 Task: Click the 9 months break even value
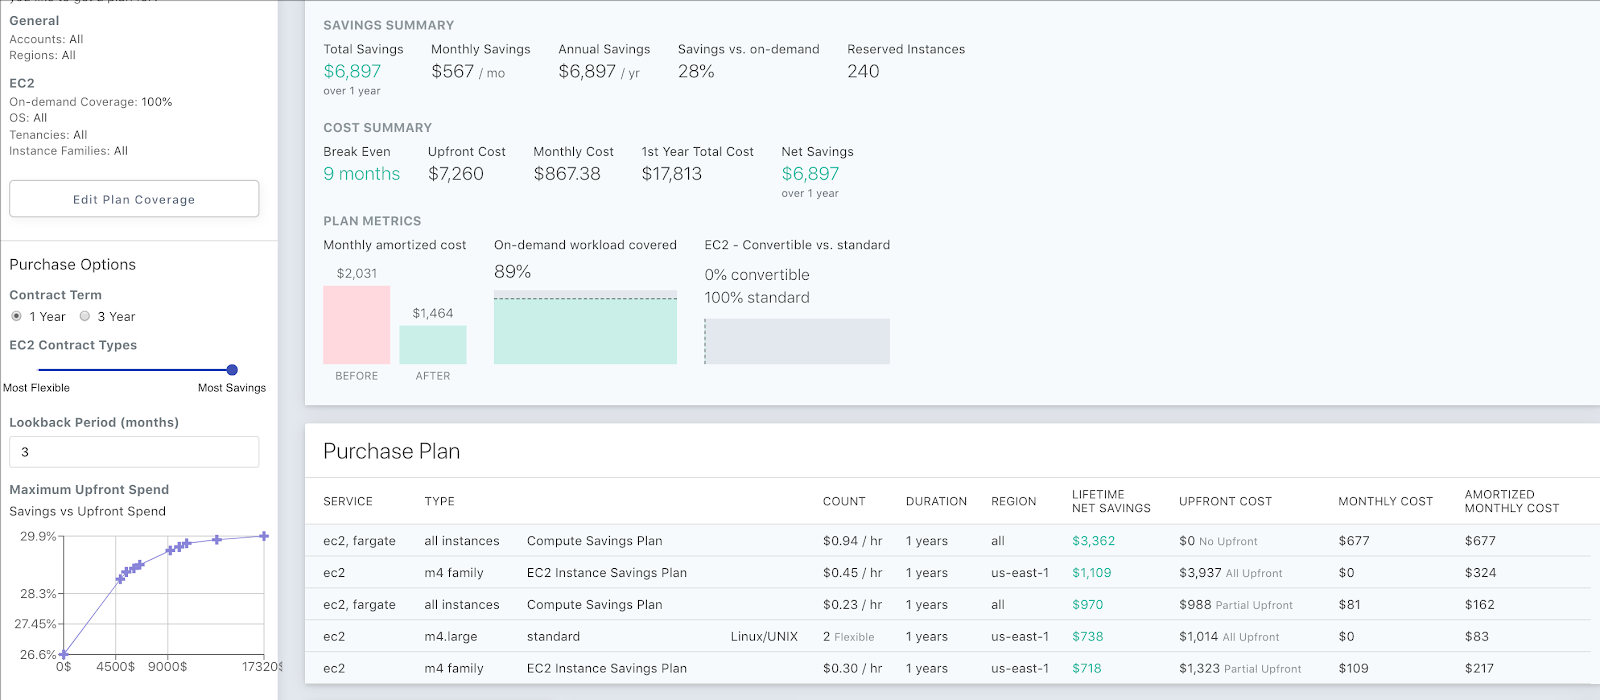361,174
